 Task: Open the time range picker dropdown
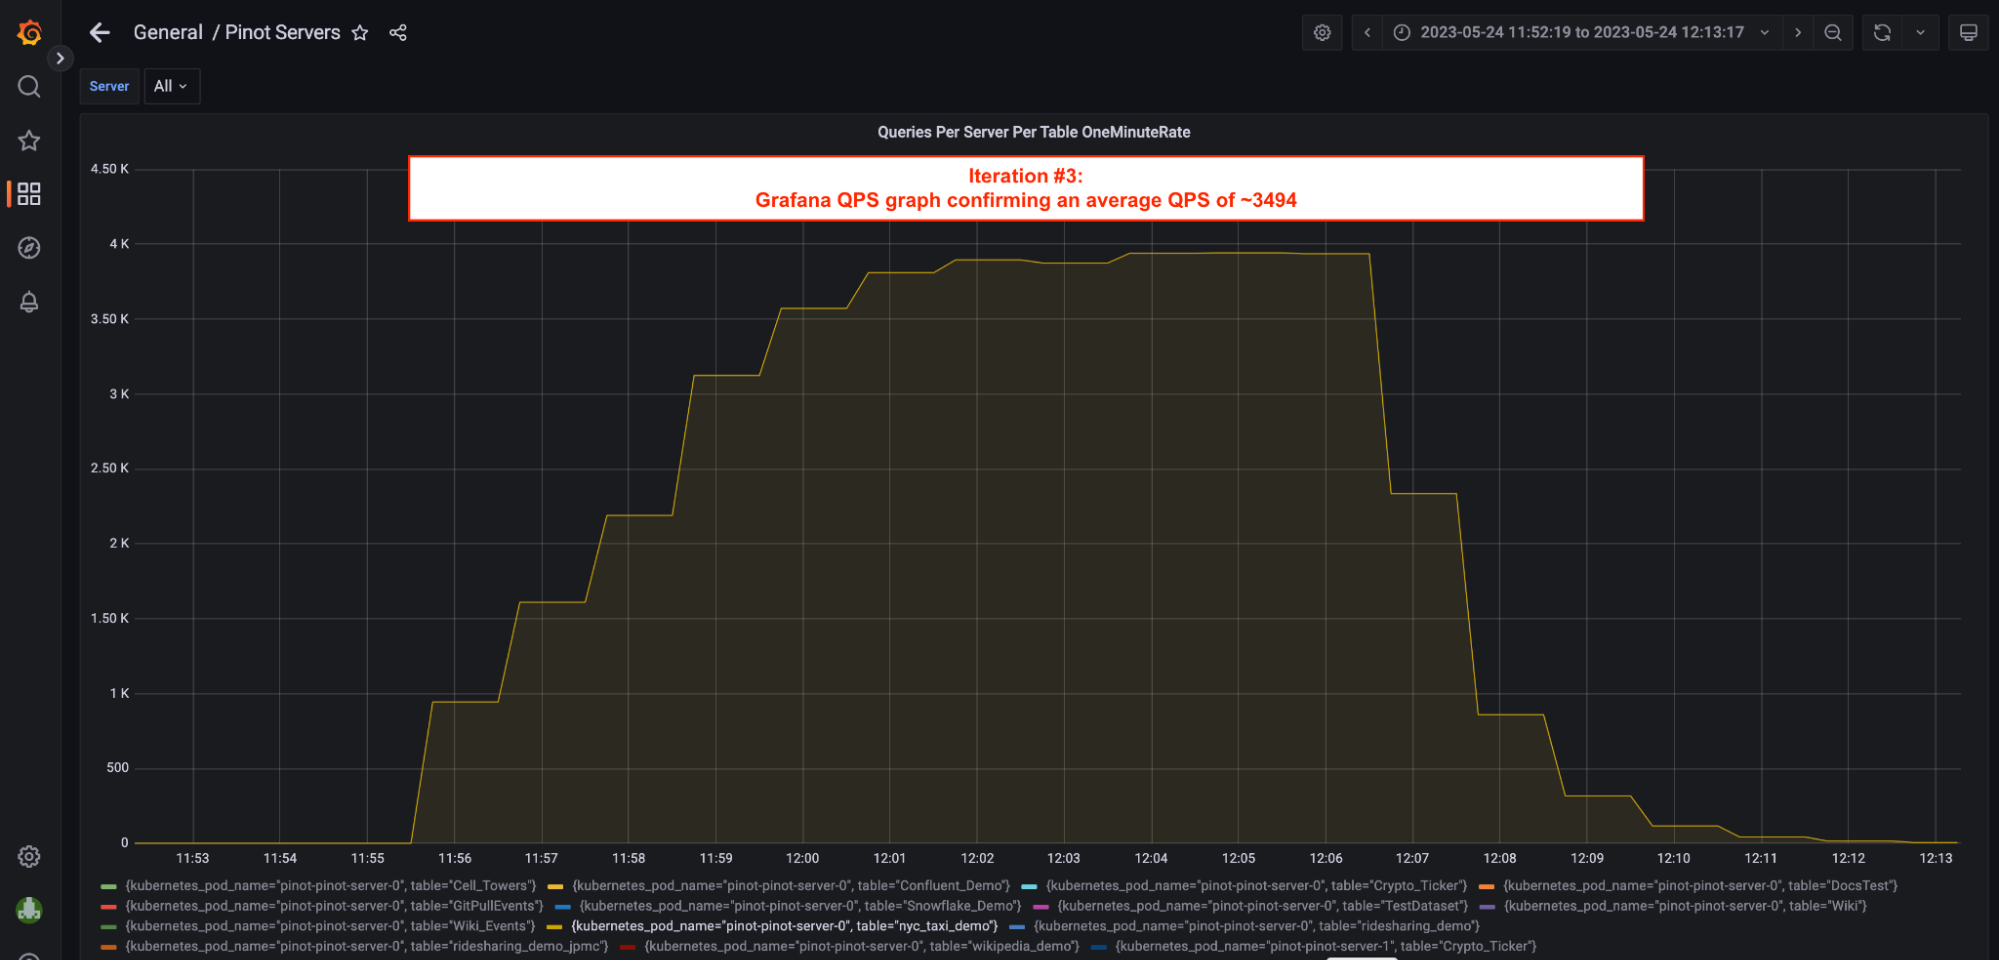(1580, 32)
